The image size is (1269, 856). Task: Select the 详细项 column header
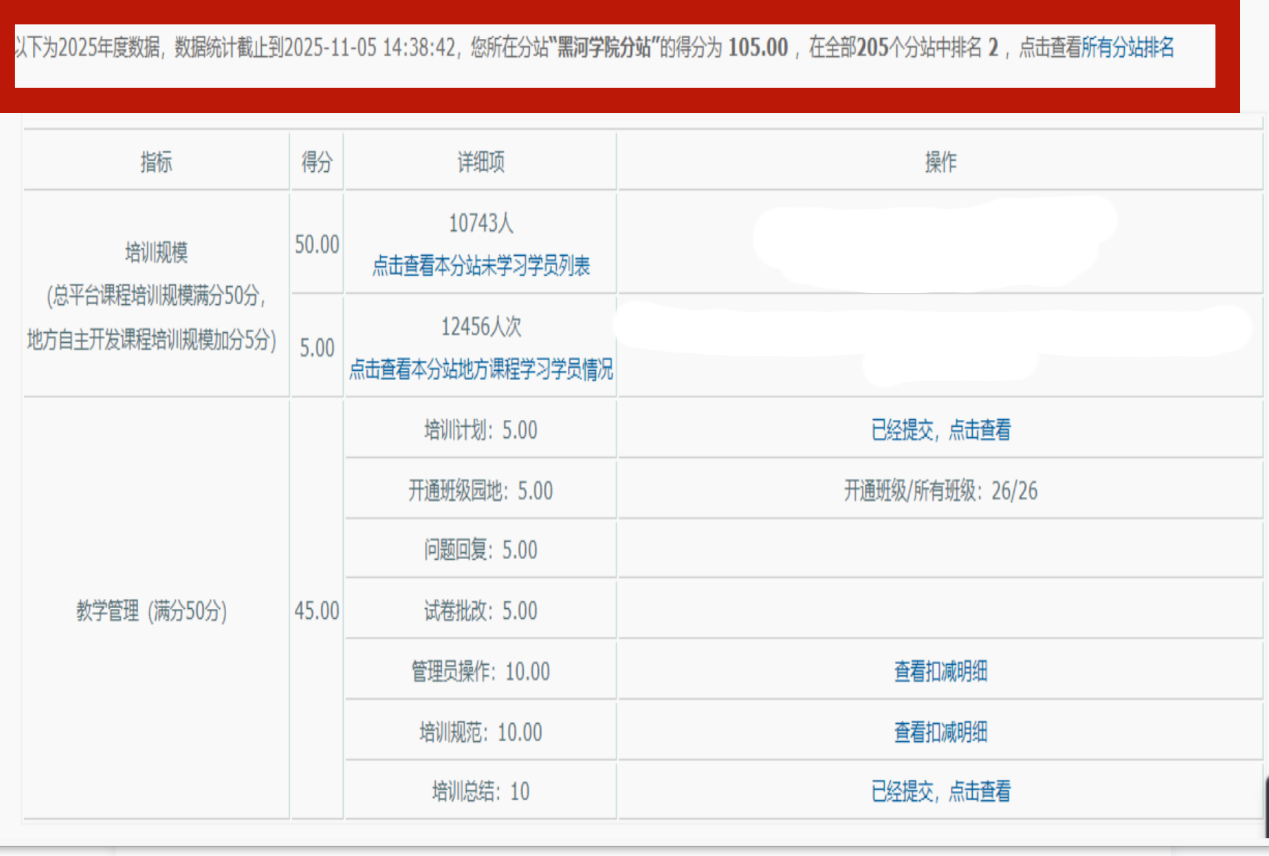481,163
